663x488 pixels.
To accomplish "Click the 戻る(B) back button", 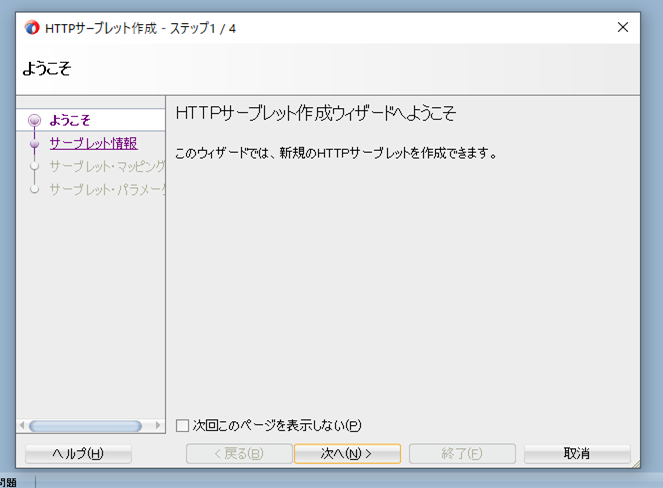I will (x=239, y=454).
